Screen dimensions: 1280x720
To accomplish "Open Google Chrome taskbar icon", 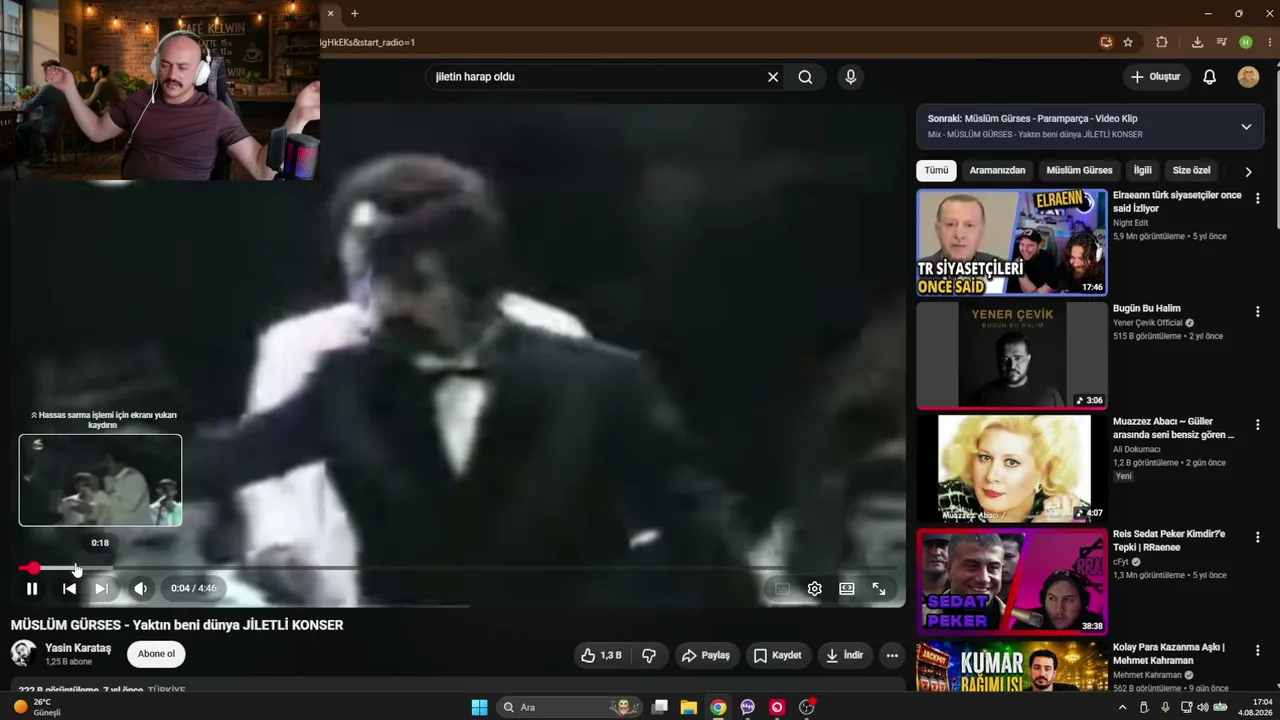I will 718,707.
